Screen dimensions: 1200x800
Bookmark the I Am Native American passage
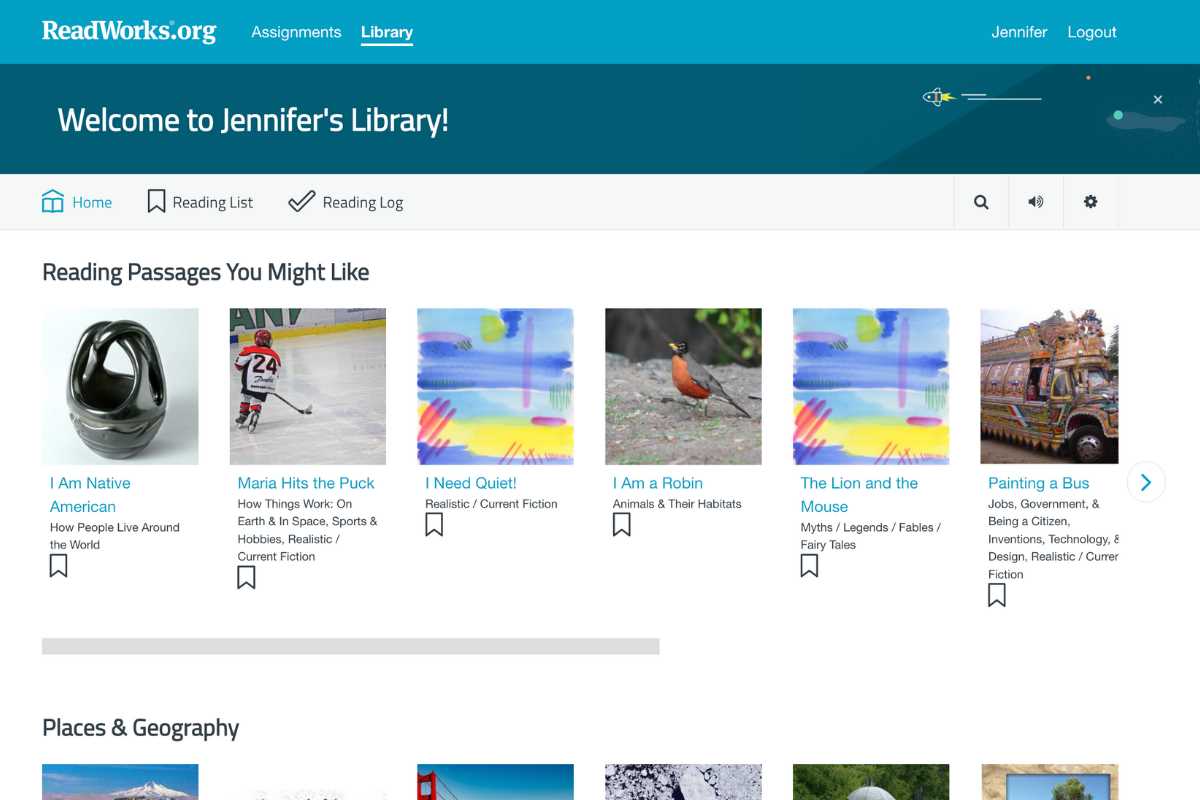[59, 566]
